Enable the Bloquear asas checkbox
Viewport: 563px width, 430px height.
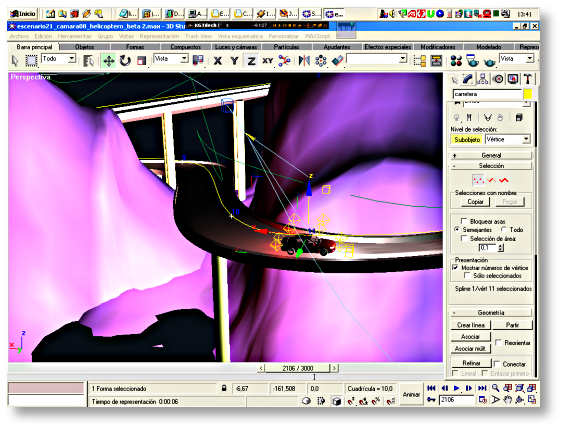pos(464,221)
